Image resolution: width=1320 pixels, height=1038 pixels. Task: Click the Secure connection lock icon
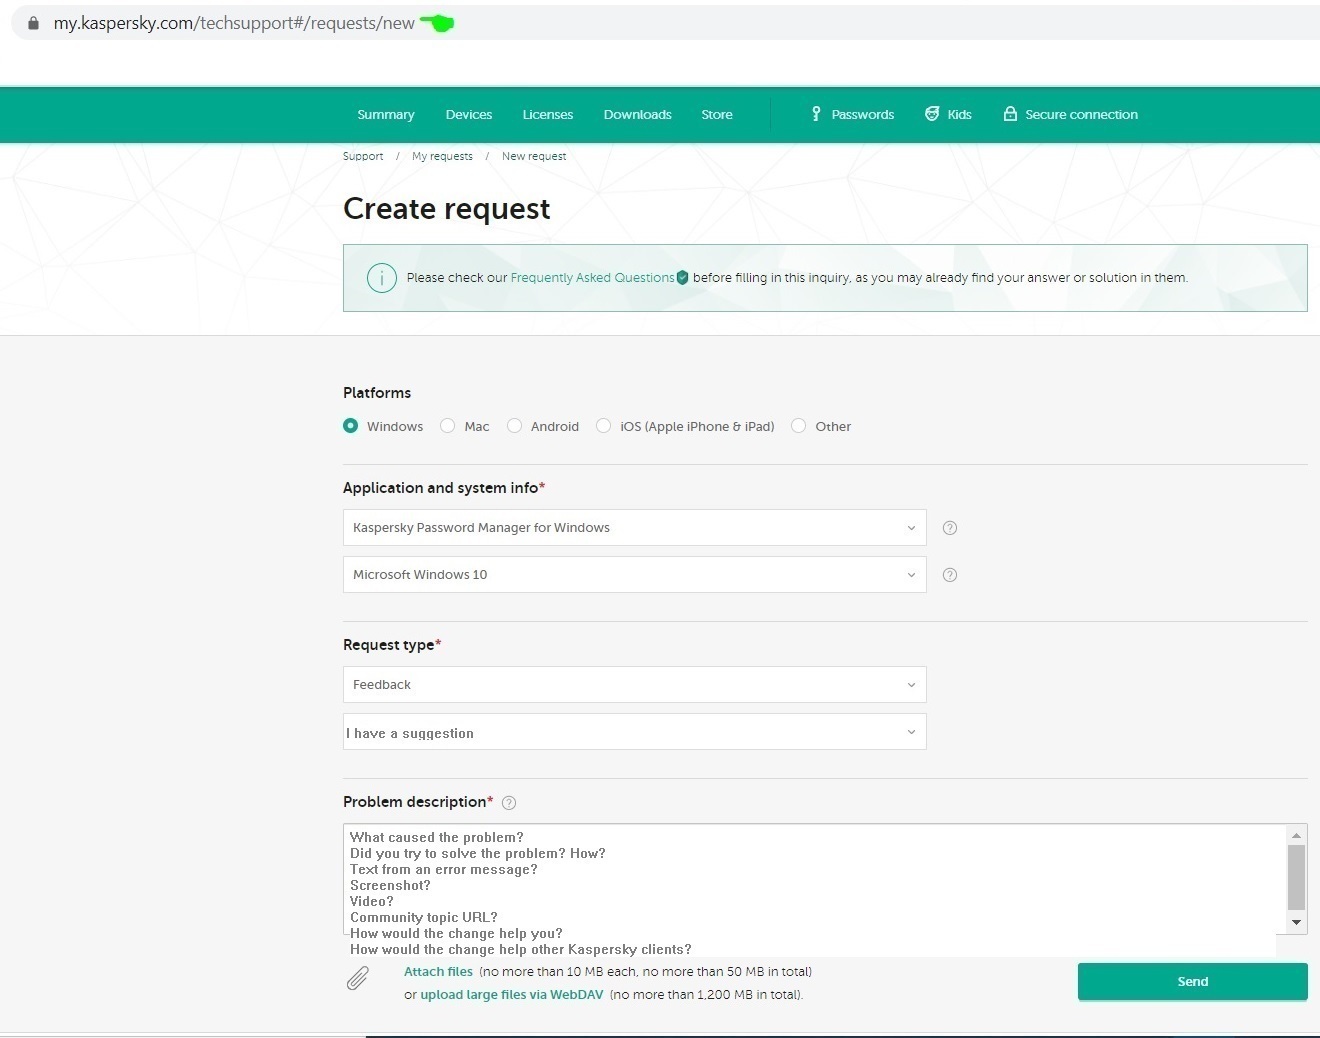click(1010, 114)
